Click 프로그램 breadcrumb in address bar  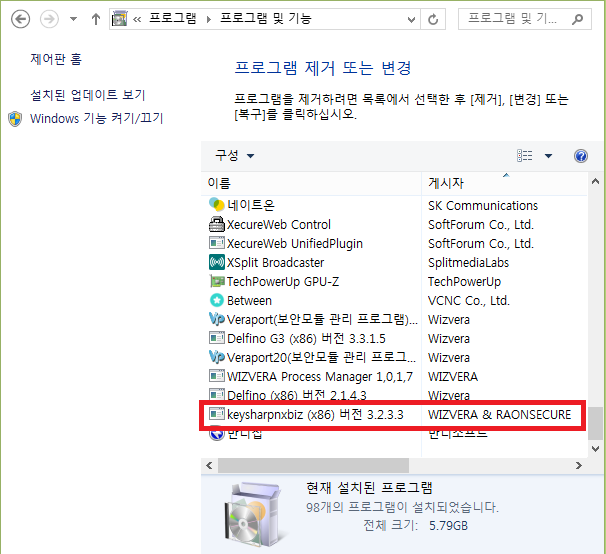pos(172,19)
